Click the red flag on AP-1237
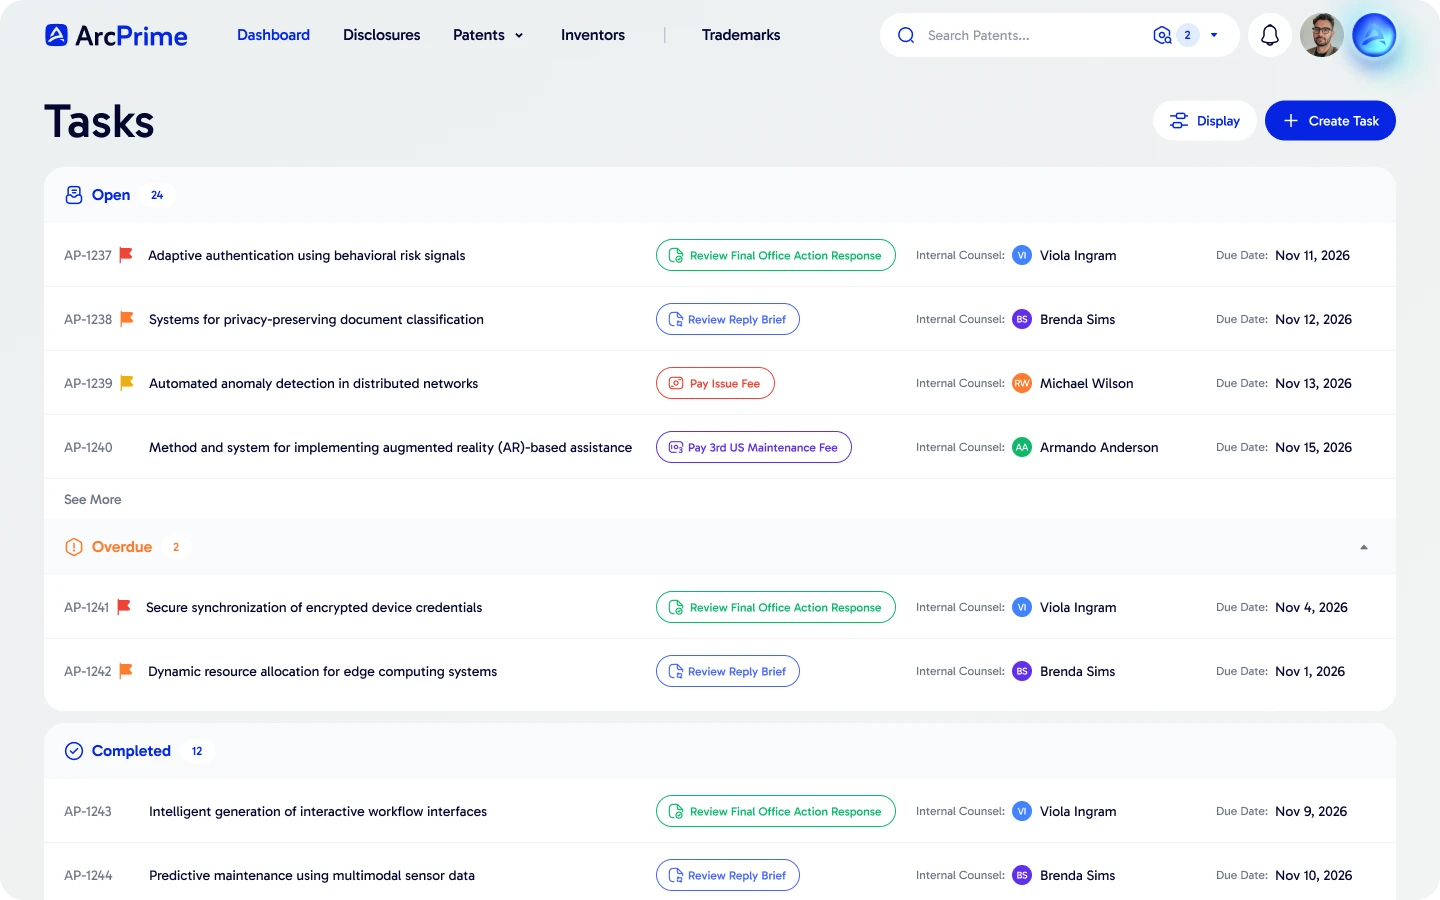Viewport: 1440px width, 900px height. (126, 255)
